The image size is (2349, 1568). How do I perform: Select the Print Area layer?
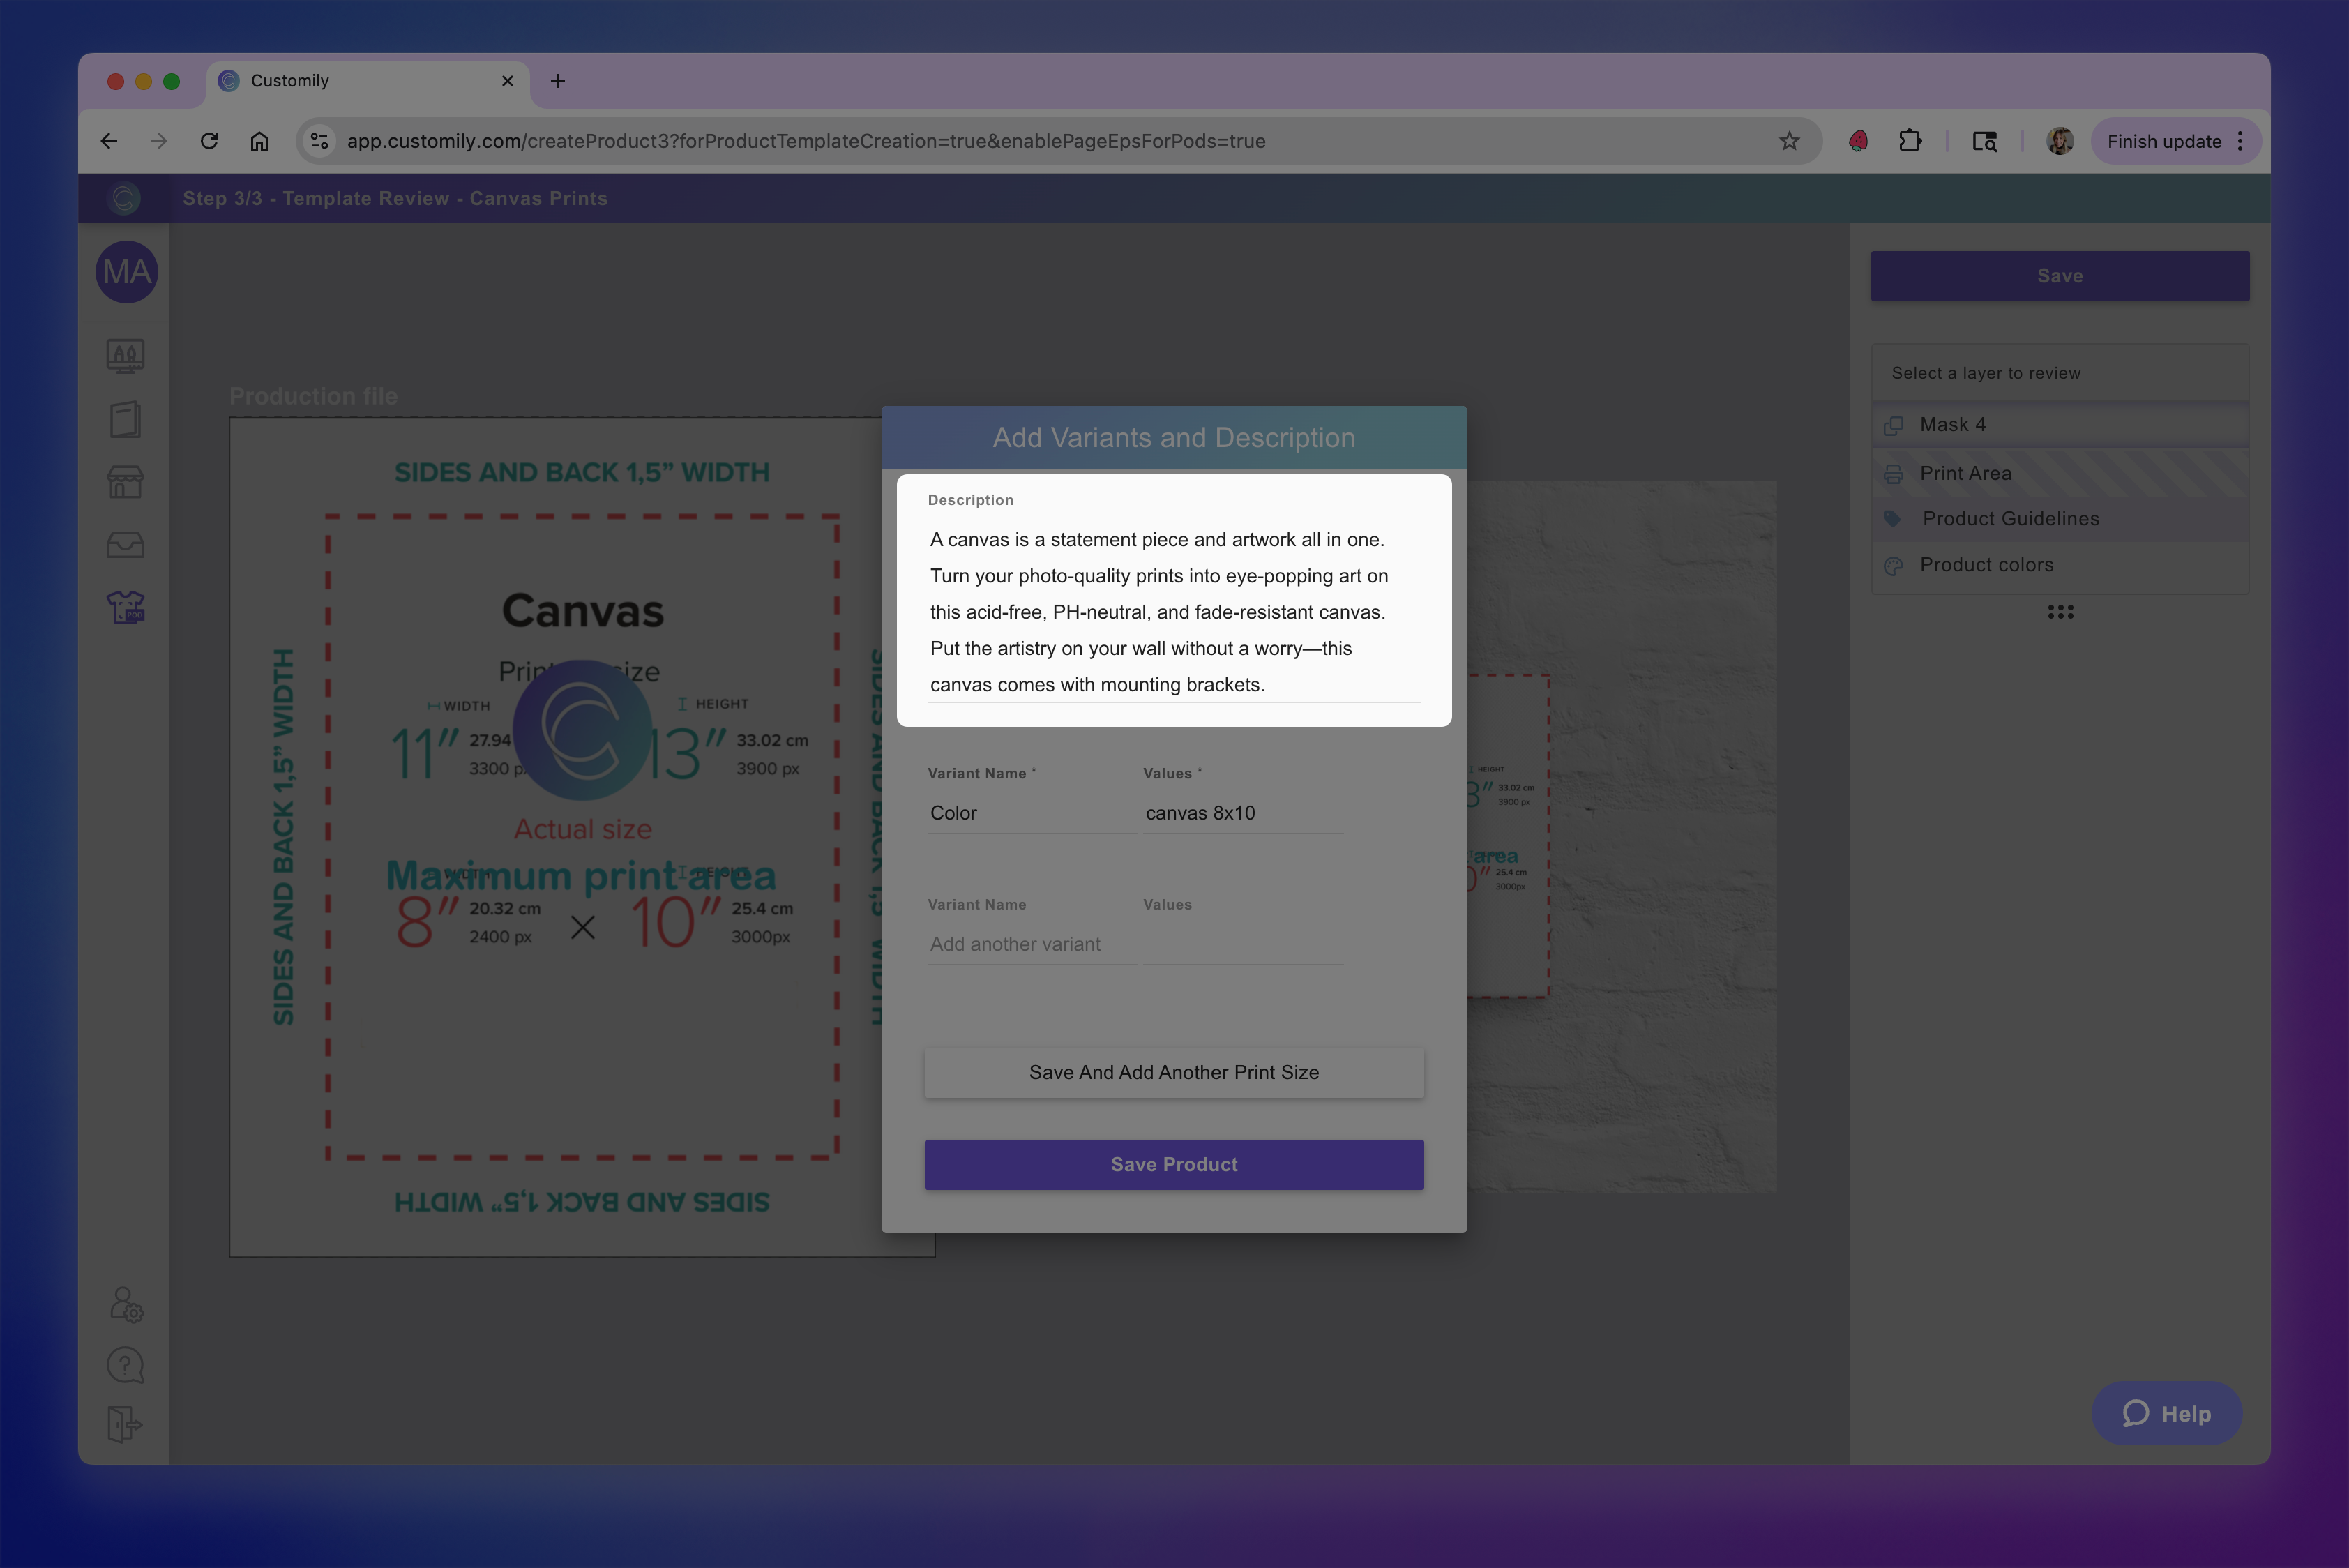[2059, 473]
